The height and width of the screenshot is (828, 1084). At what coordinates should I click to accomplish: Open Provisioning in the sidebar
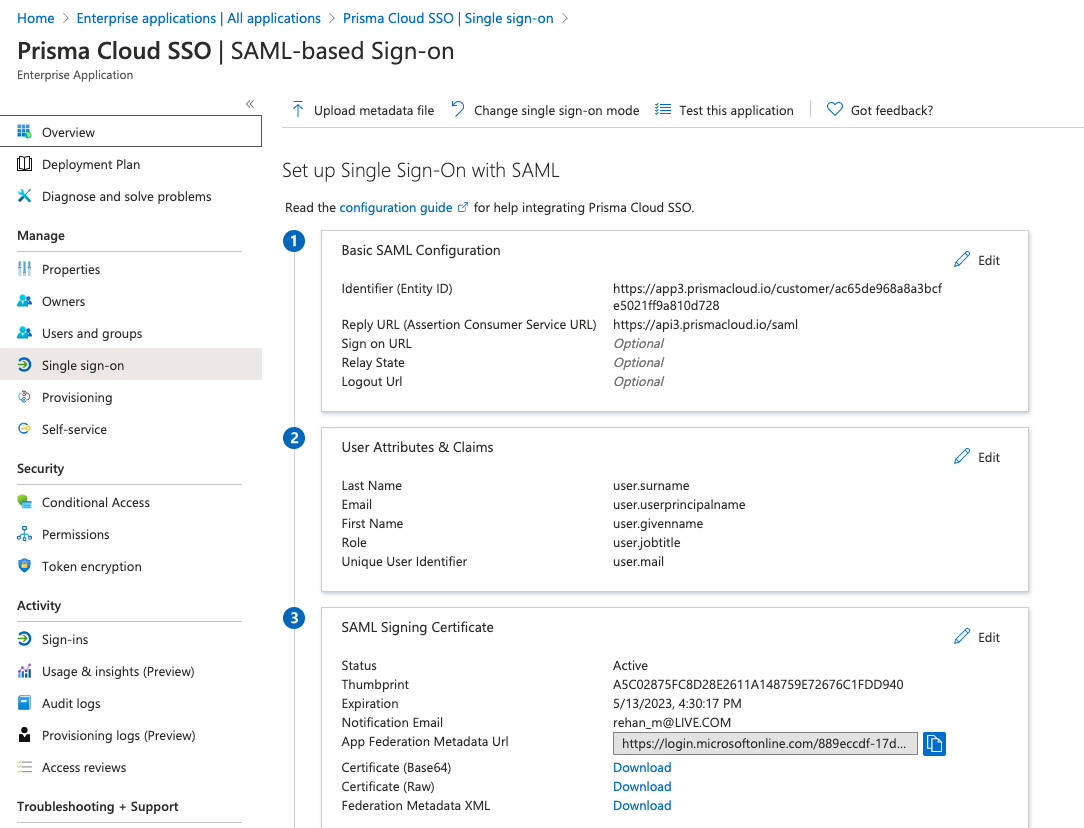click(77, 398)
